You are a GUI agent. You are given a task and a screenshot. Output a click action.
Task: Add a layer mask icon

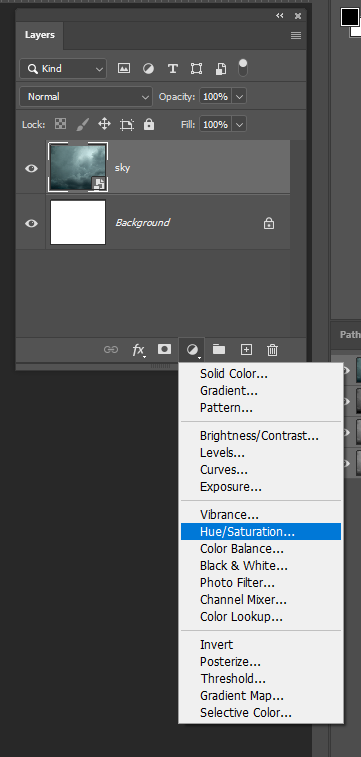165,349
